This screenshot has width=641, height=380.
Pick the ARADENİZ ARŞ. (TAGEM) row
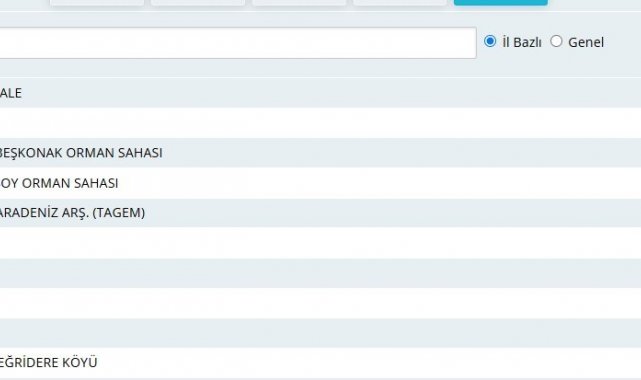click(320, 213)
